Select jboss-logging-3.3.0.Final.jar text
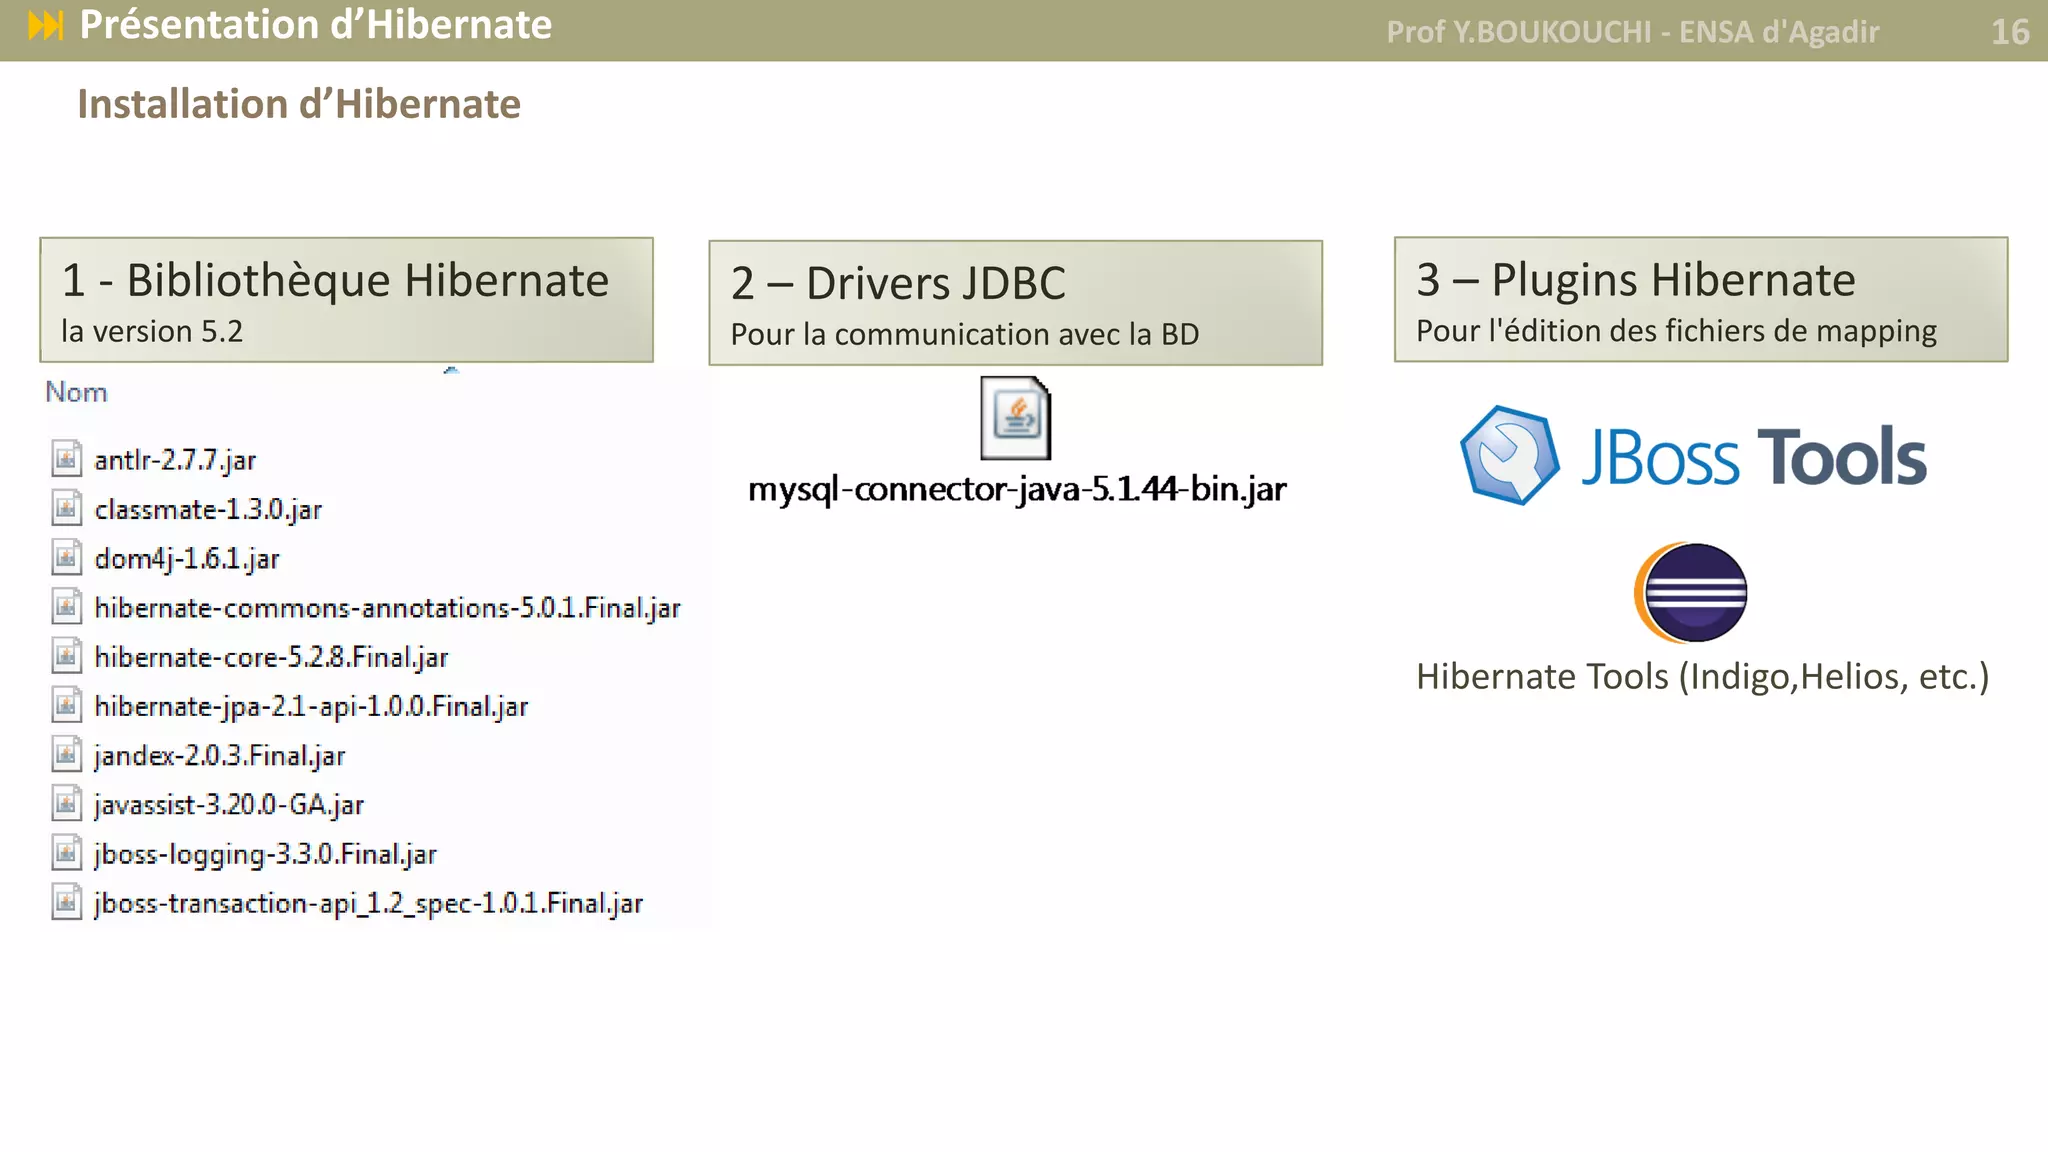 [265, 854]
